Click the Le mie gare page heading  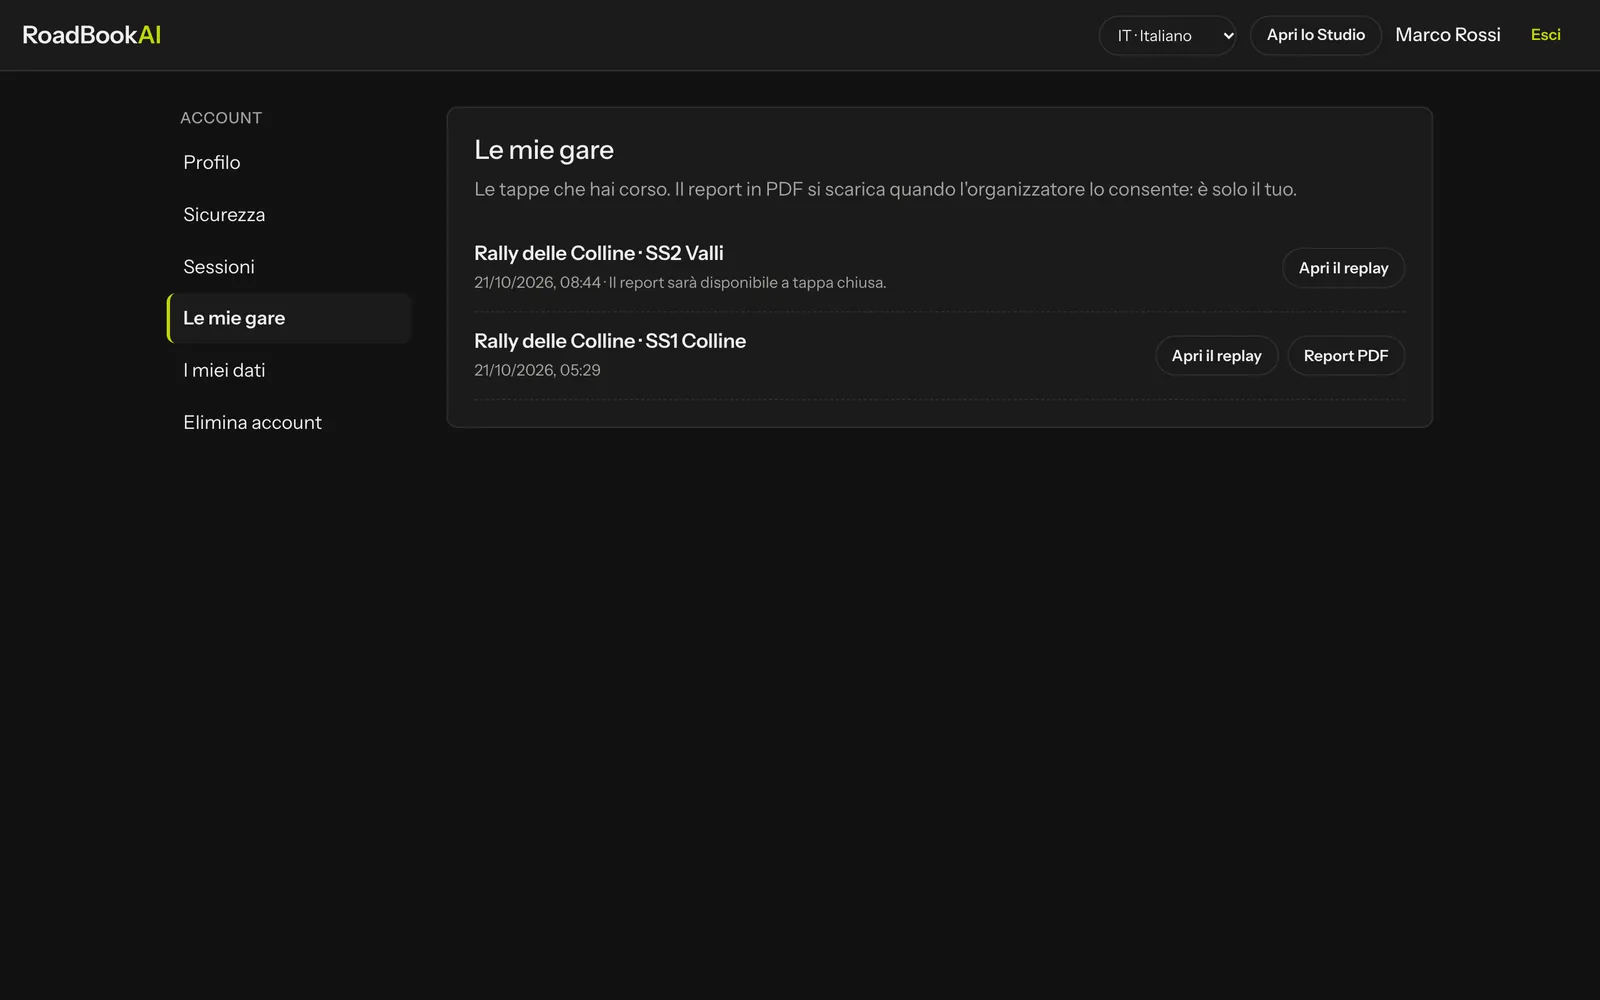point(544,150)
